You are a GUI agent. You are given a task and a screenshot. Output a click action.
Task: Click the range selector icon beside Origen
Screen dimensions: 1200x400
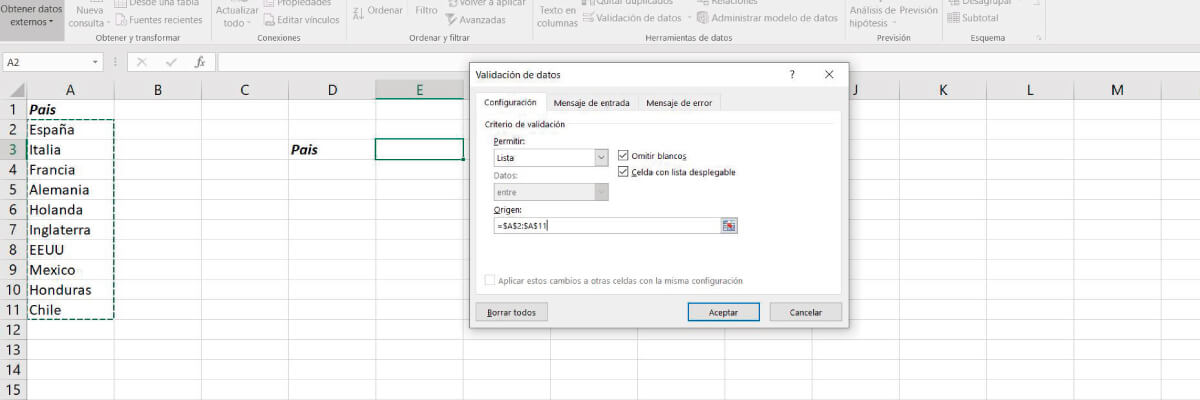pyautogui.click(x=729, y=226)
